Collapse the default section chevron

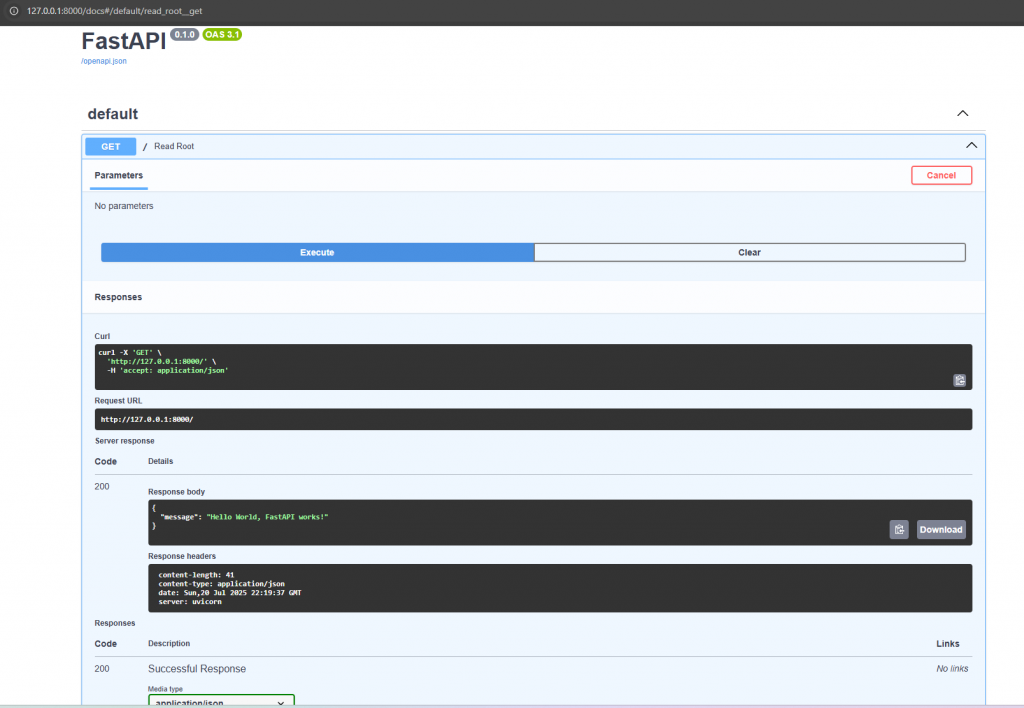click(963, 114)
